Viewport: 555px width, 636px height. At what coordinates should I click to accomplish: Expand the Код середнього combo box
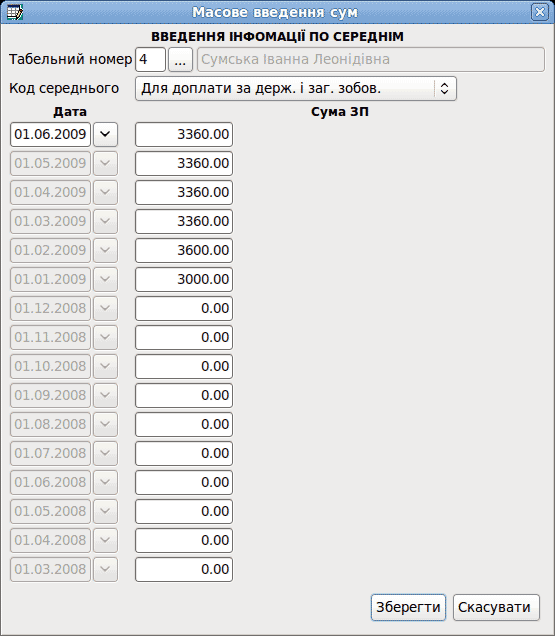[x=296, y=88]
